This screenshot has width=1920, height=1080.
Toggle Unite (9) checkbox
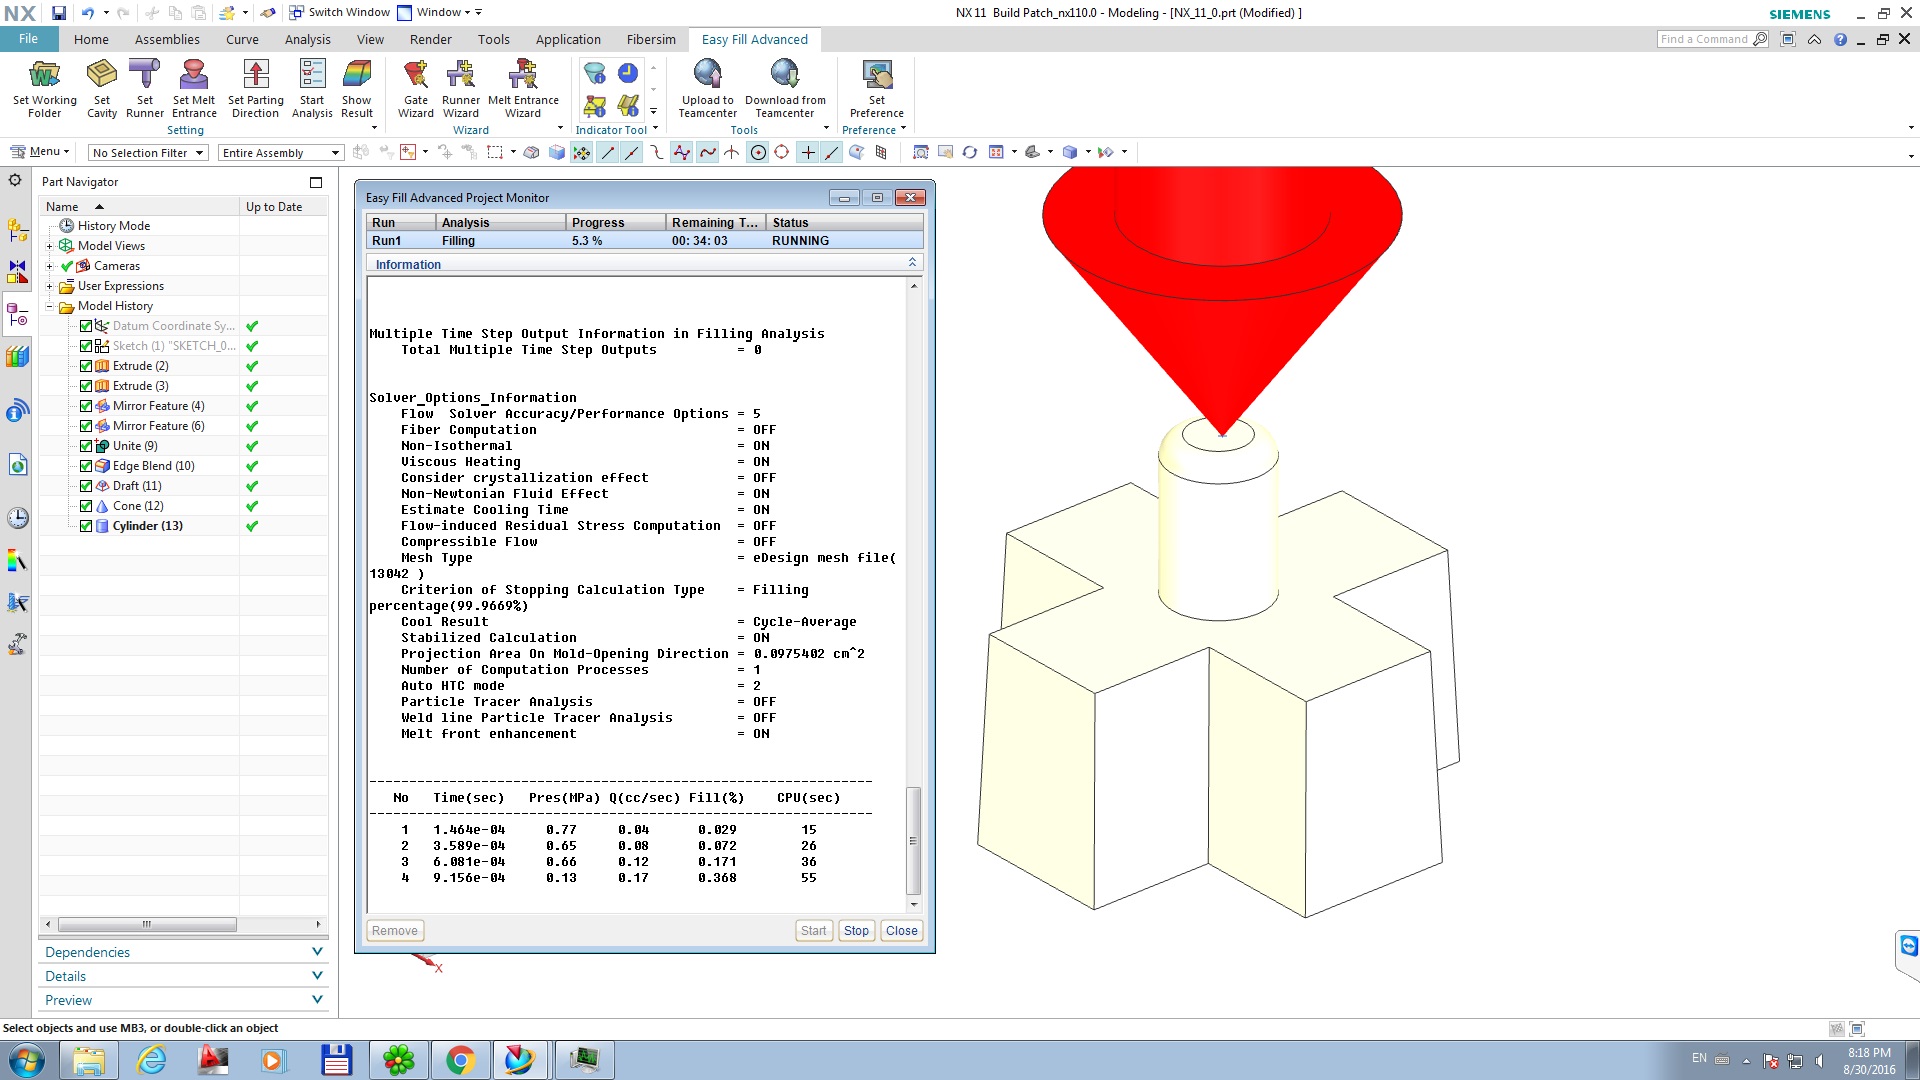tap(86, 446)
